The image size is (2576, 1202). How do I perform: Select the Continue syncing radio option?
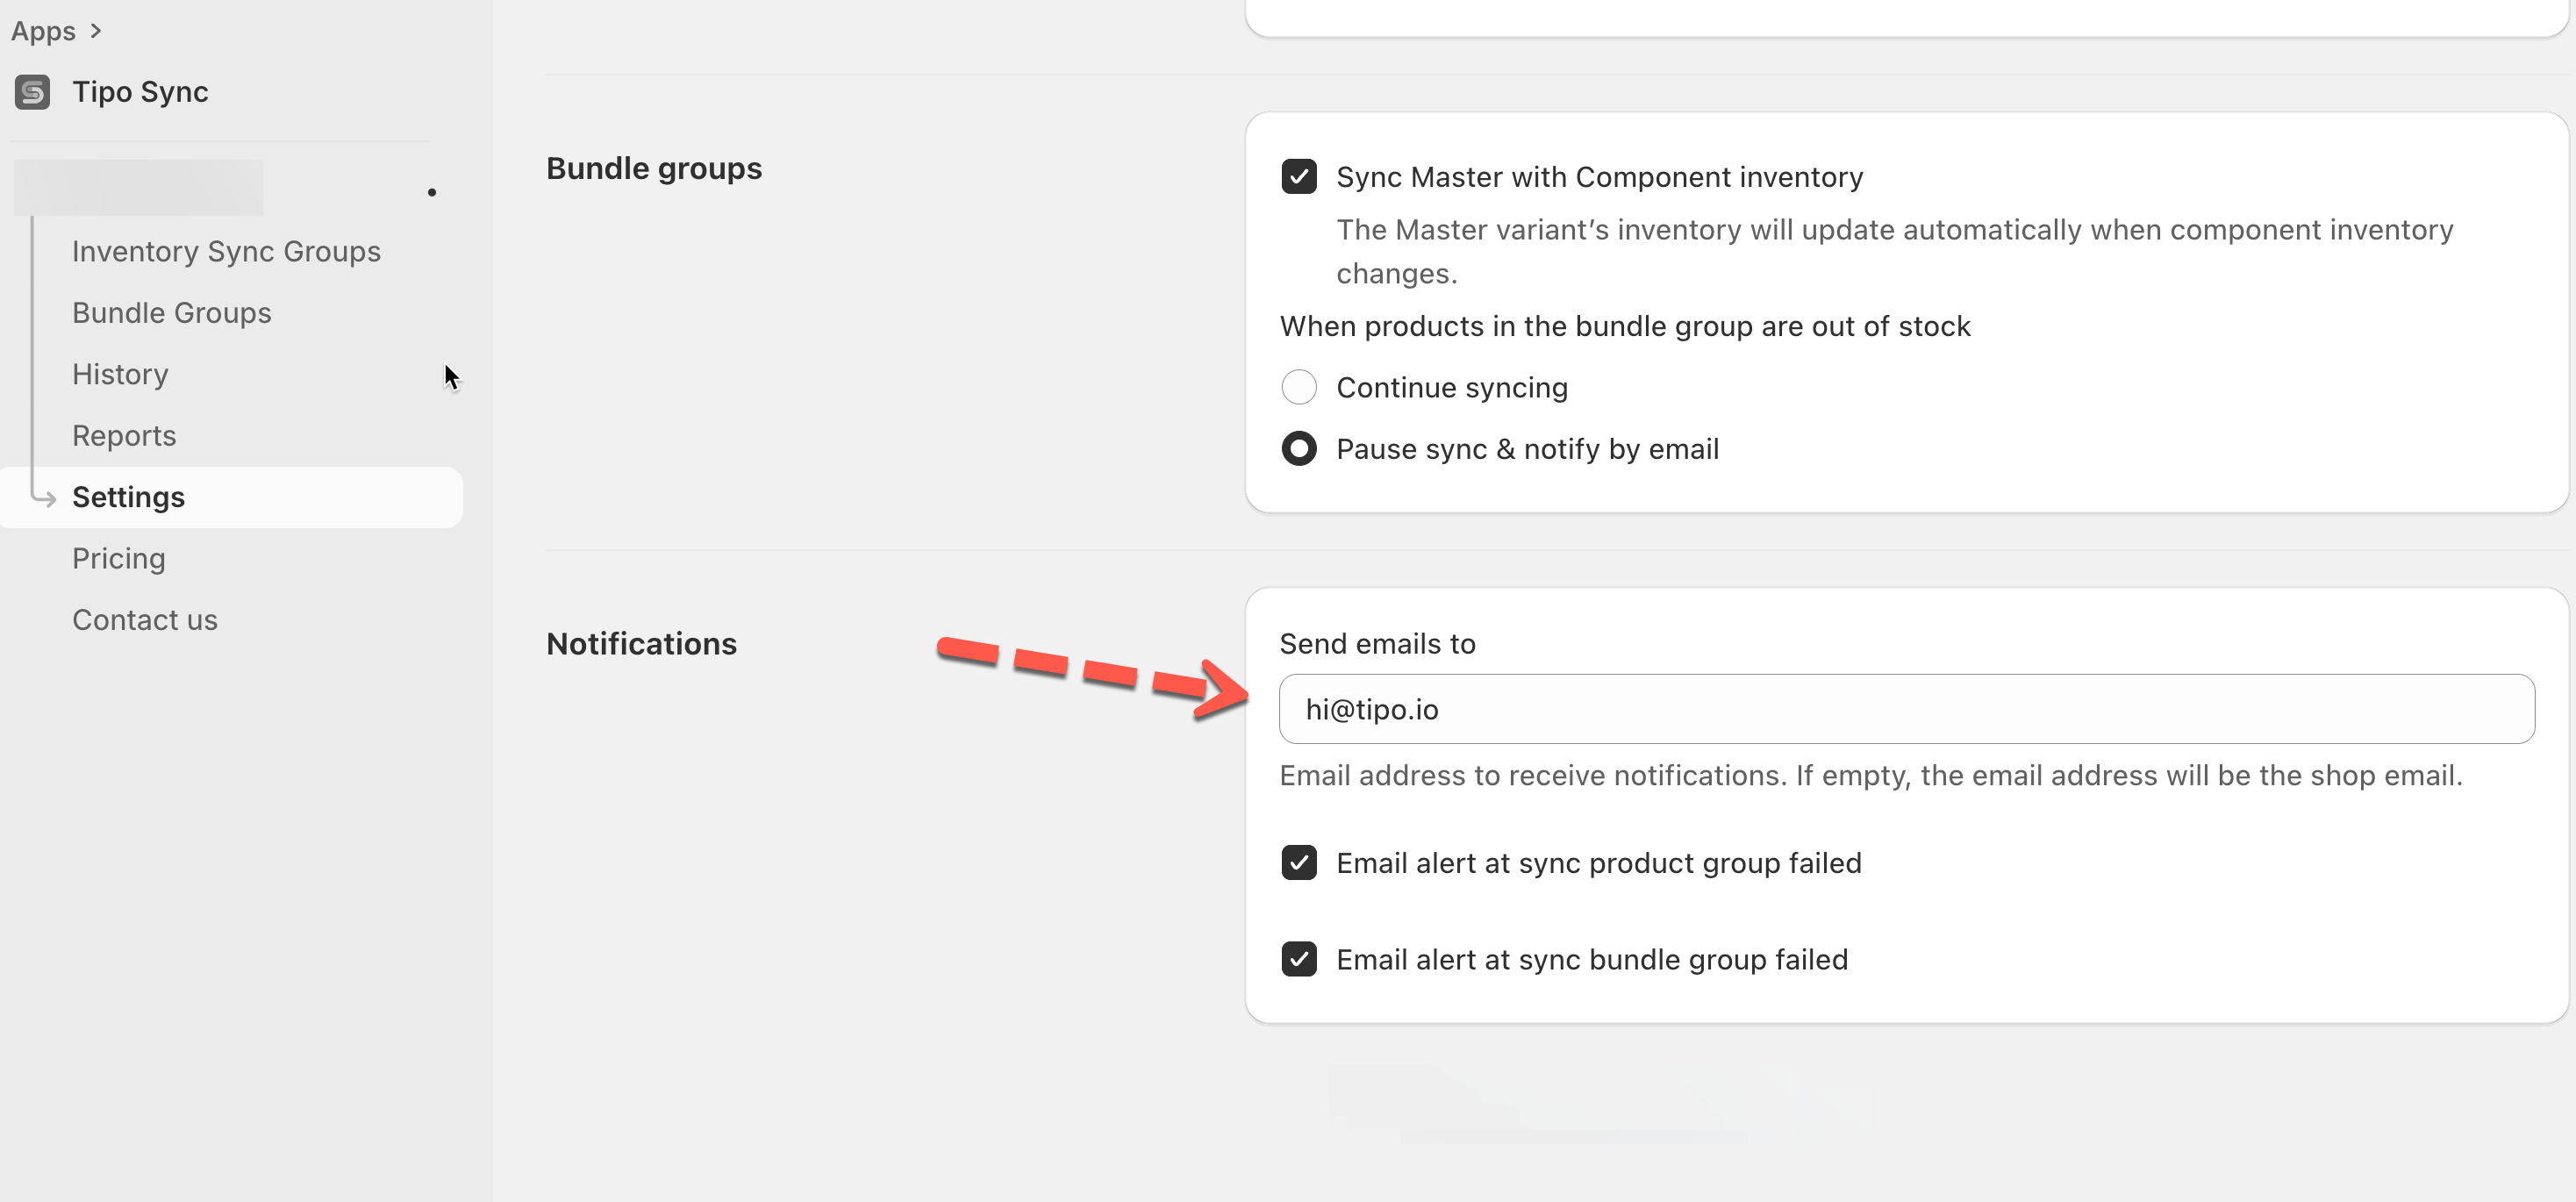click(1299, 388)
